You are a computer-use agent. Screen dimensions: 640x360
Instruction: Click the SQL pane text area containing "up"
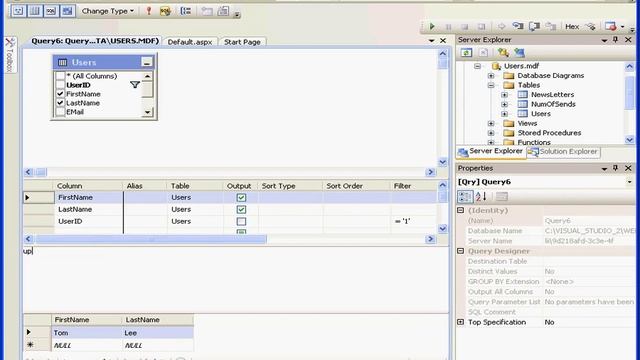tap(236, 279)
